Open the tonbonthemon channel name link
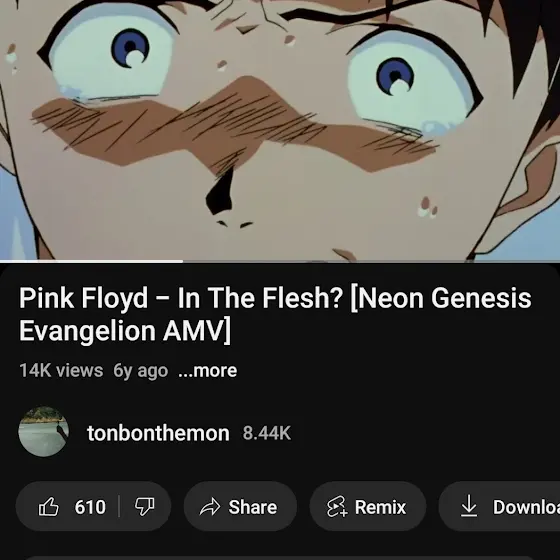The width and height of the screenshot is (560, 560). 158,433
